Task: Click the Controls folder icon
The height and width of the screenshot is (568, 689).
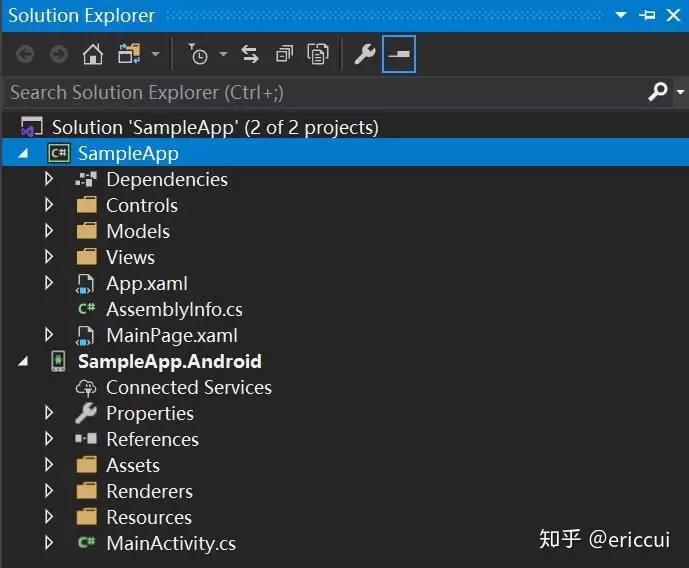Action: coord(87,205)
